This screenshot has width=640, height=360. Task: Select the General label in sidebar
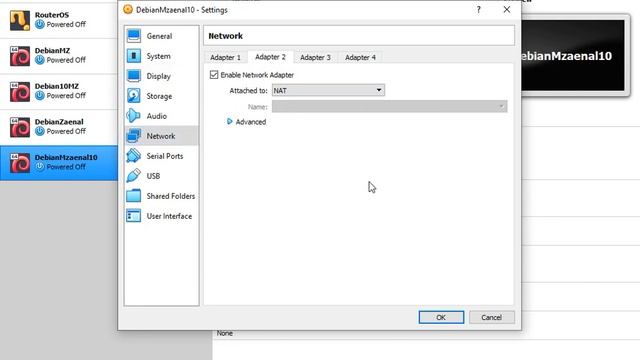[x=159, y=36]
